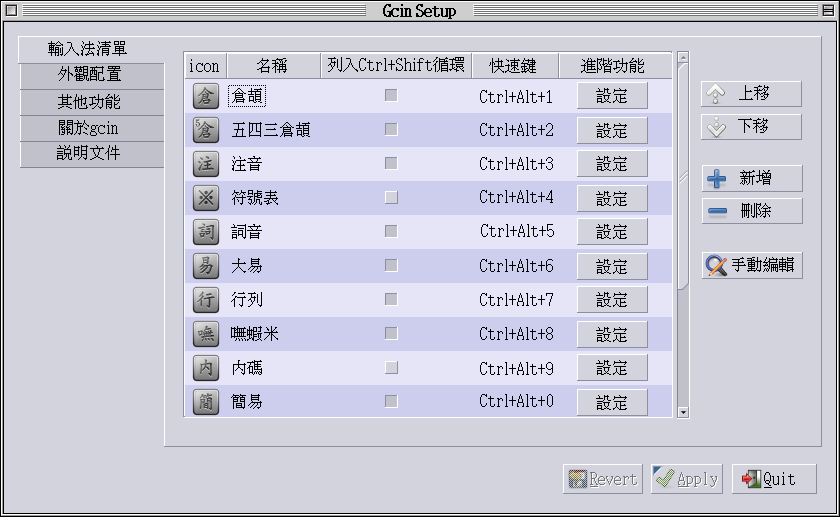The height and width of the screenshot is (517, 840).
Task: Click the 簡易 input method icon
Action: (205, 401)
